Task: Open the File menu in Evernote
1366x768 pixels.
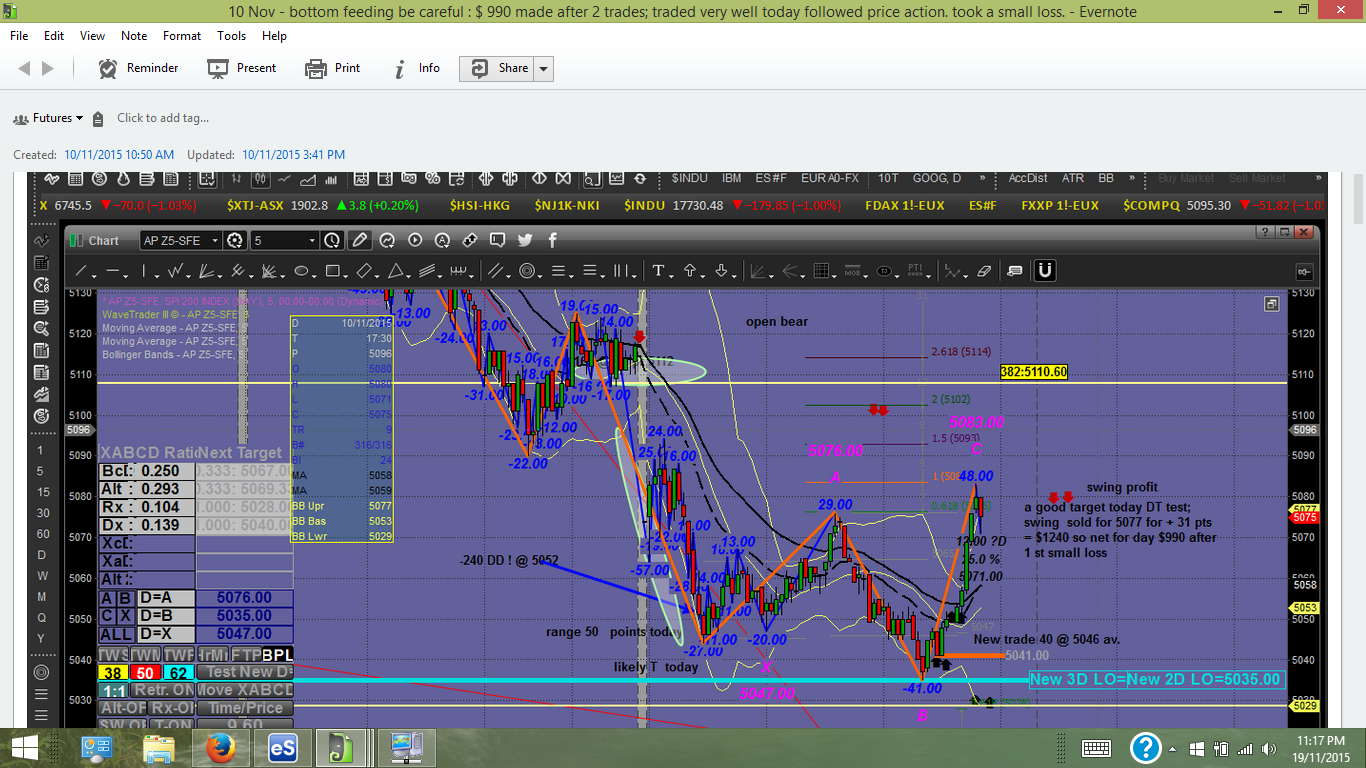Action: 19,35
